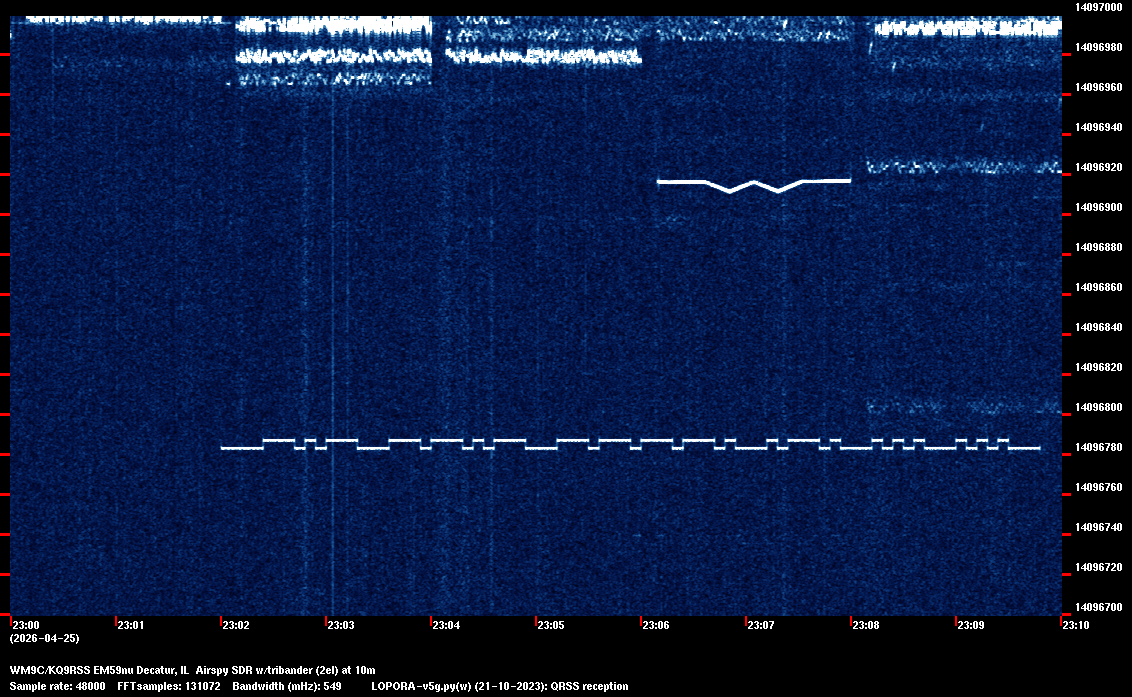Select the 14096860 frequency scale label
This screenshot has width=1132, height=697.
(1097, 287)
